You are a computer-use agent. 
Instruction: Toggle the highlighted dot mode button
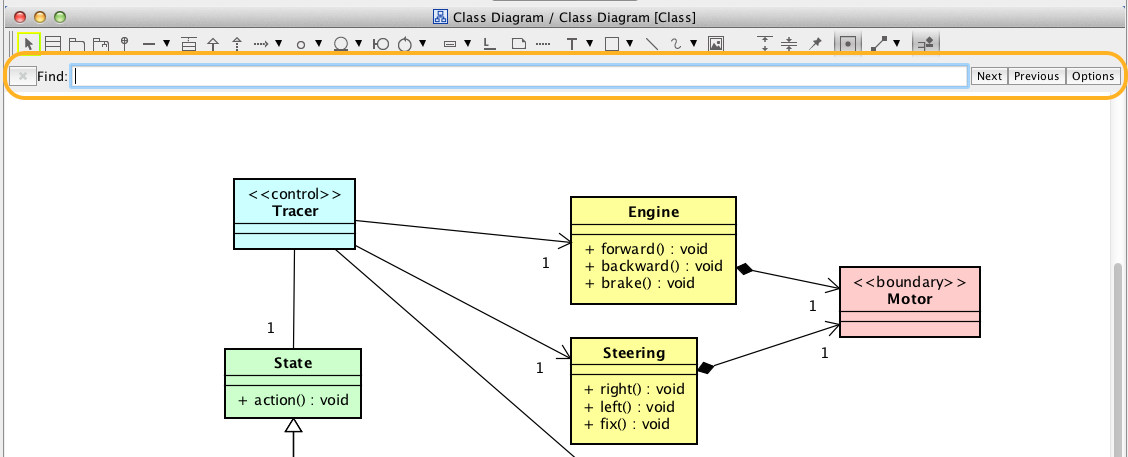pyautogui.click(x=848, y=44)
